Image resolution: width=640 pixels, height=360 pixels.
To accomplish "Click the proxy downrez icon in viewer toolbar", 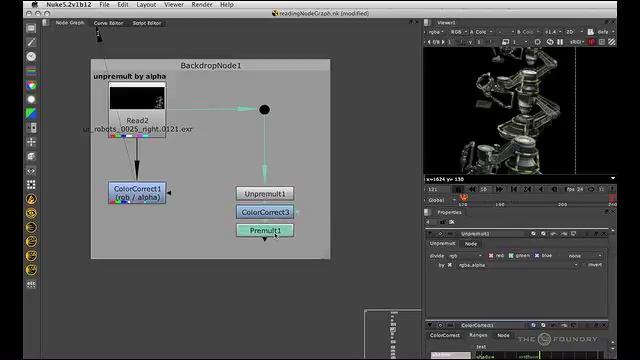I will pyautogui.click(x=505, y=42).
